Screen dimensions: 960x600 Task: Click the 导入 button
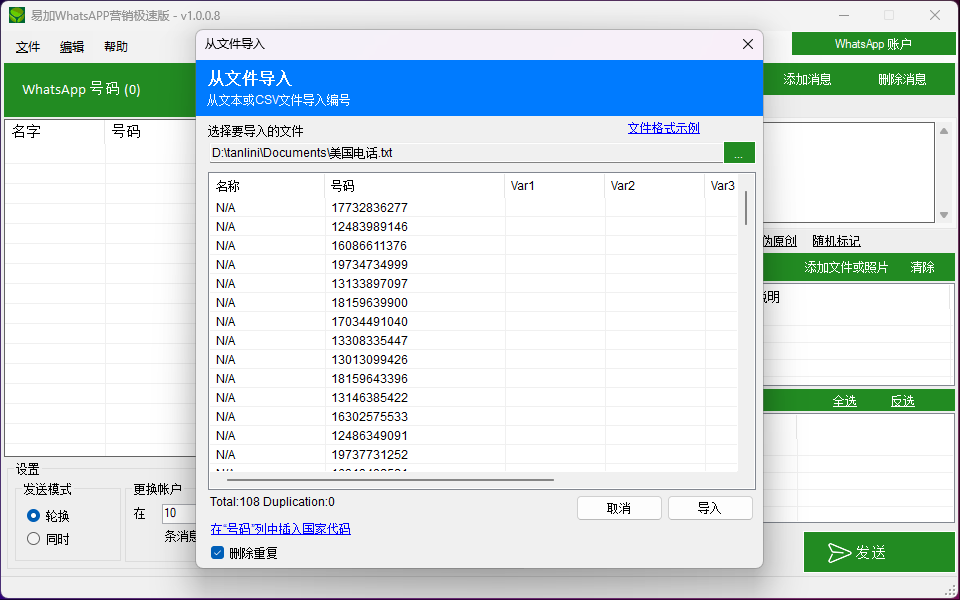pos(710,508)
